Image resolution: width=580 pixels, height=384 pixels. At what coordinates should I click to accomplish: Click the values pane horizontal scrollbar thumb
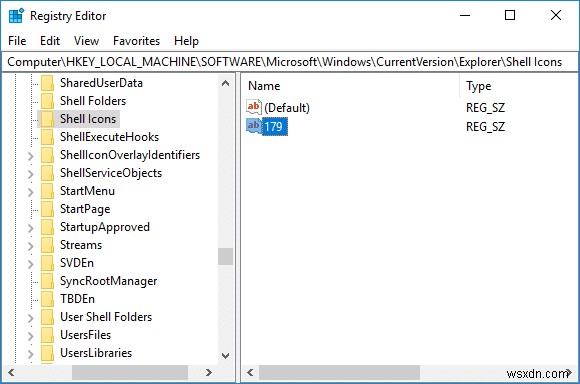pyautogui.click(x=339, y=372)
